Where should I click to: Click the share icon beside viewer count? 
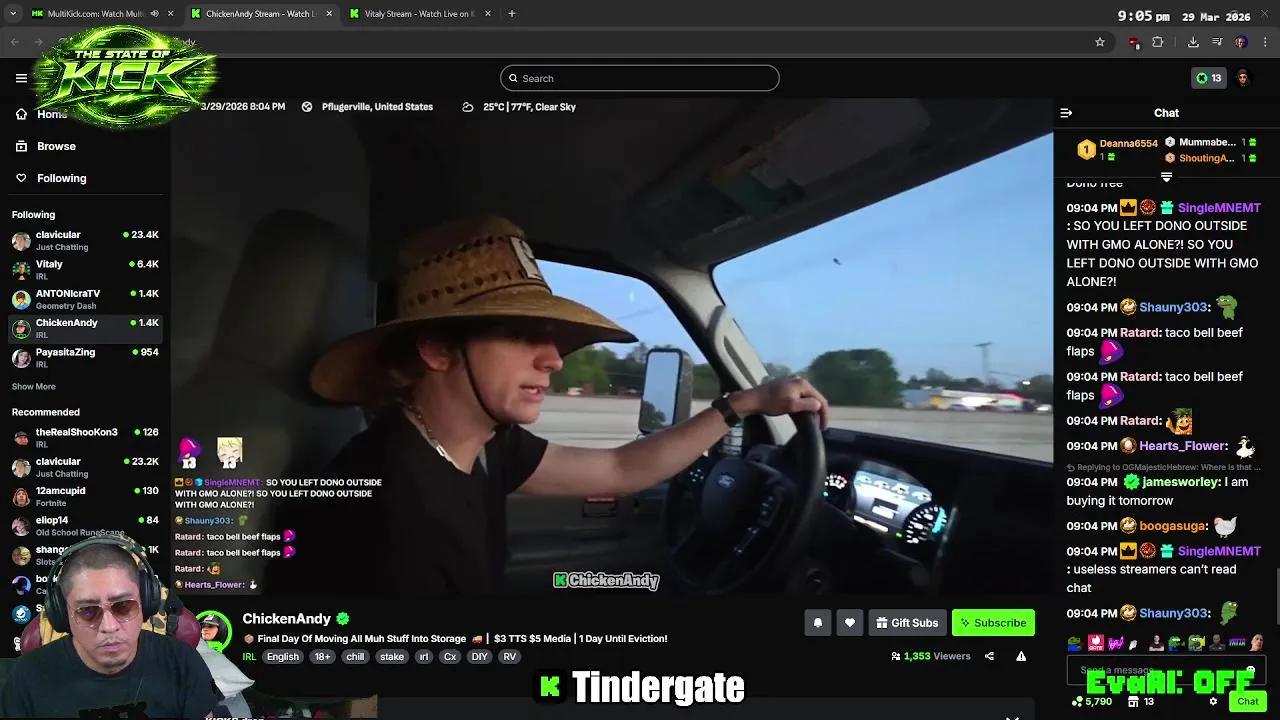pyautogui.click(x=989, y=656)
